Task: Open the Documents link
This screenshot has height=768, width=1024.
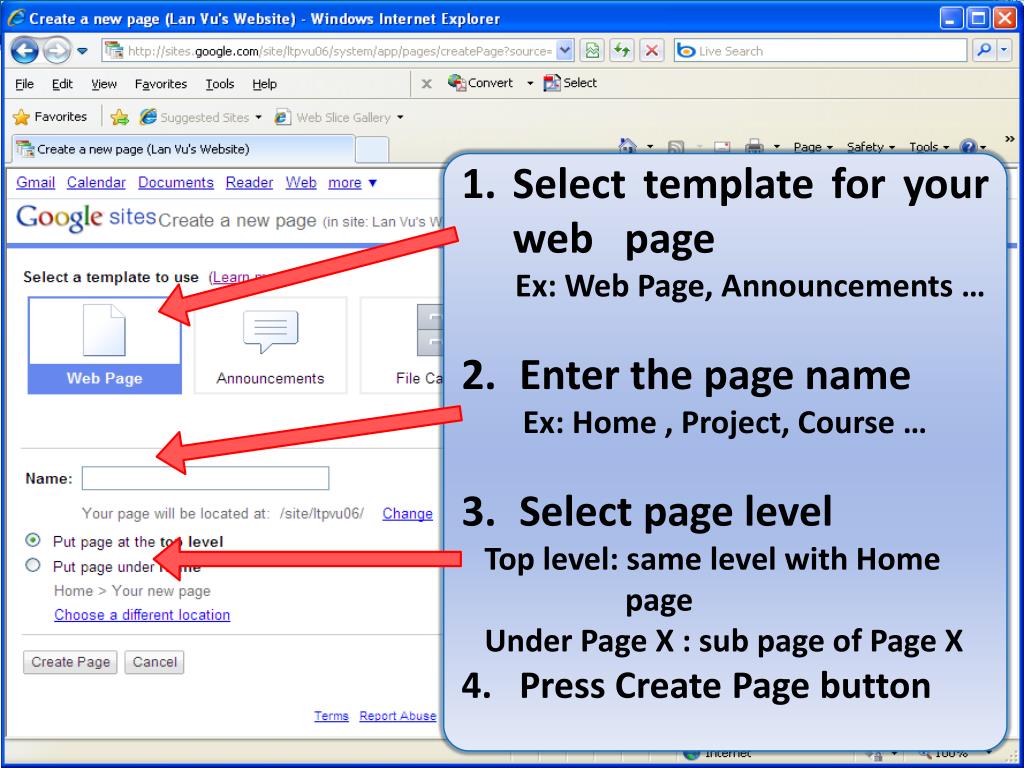Action: tap(176, 182)
